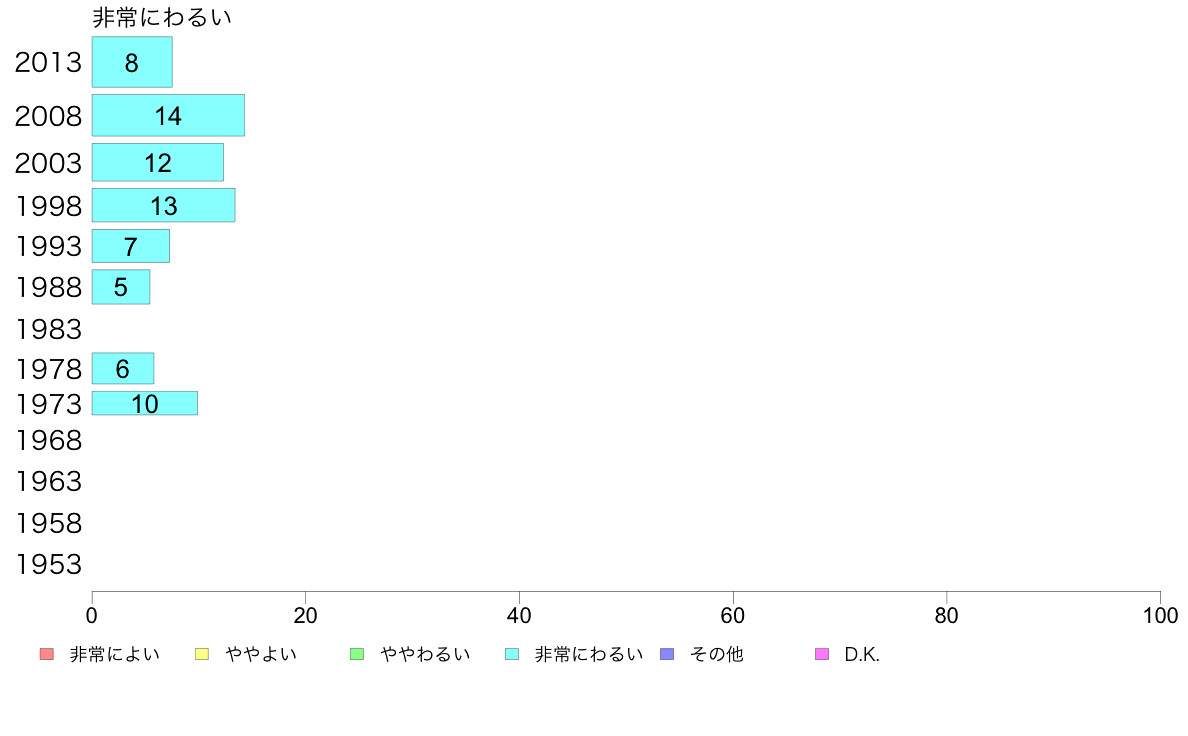Click the blue その他 legend swatch

(667, 654)
